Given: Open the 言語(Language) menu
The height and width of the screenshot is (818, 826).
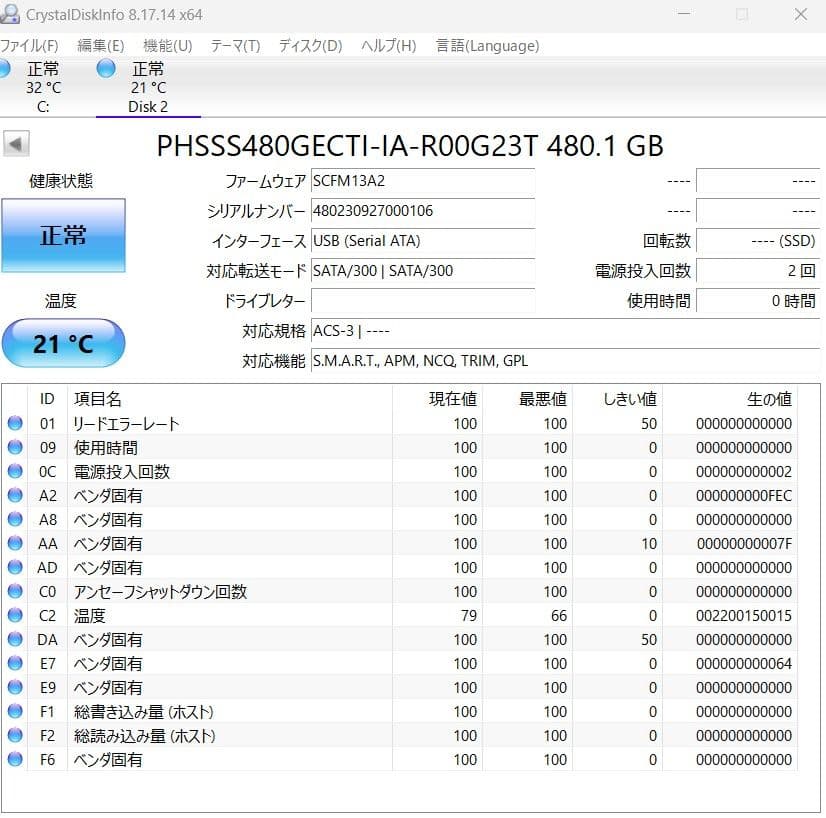Looking at the screenshot, I should (x=487, y=46).
